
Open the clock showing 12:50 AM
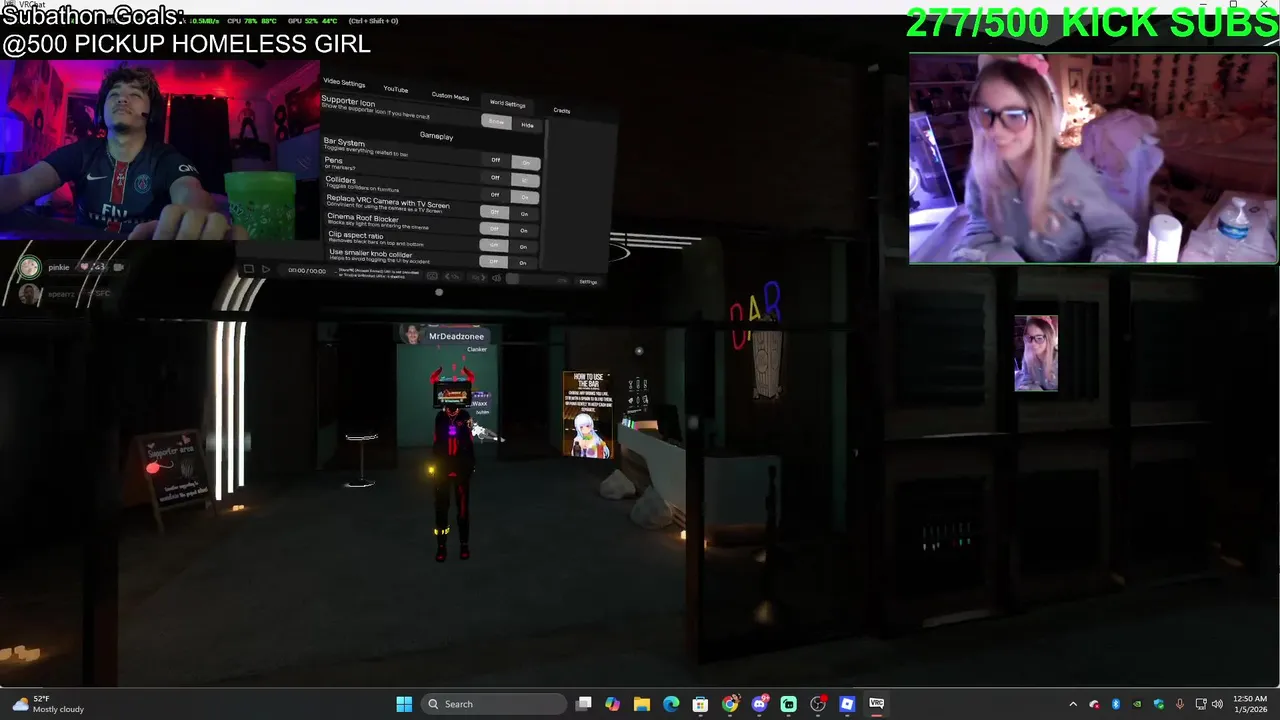tap(1250, 704)
